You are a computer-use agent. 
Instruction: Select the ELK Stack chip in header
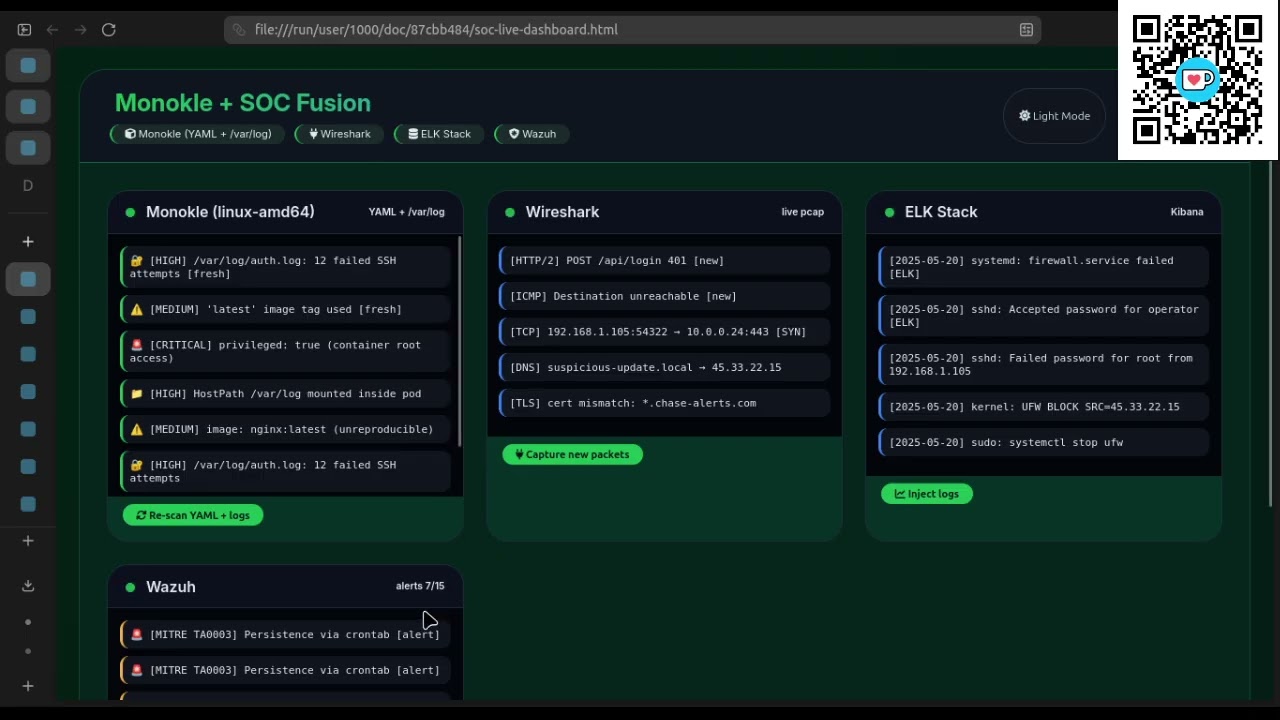point(439,134)
